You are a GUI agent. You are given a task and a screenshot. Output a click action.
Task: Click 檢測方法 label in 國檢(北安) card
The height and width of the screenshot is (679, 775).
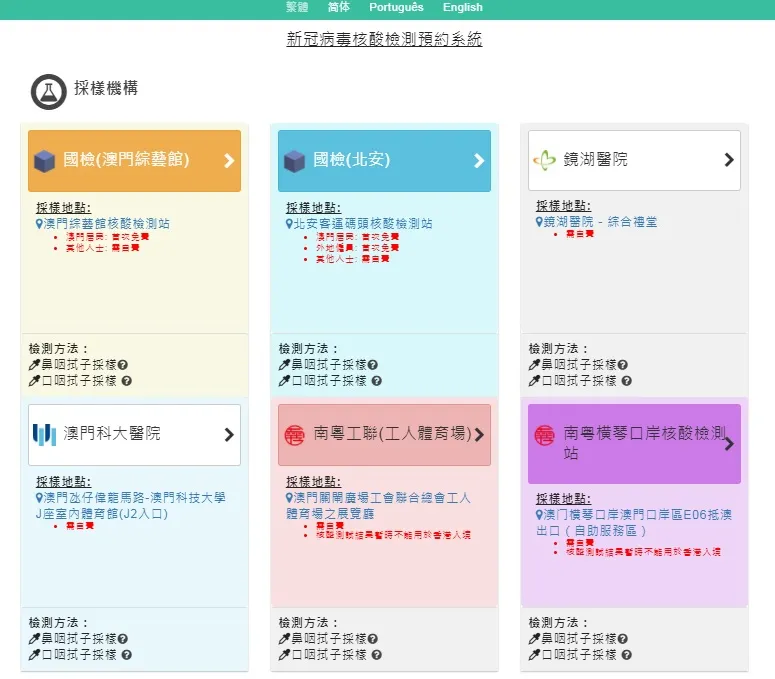[308, 348]
